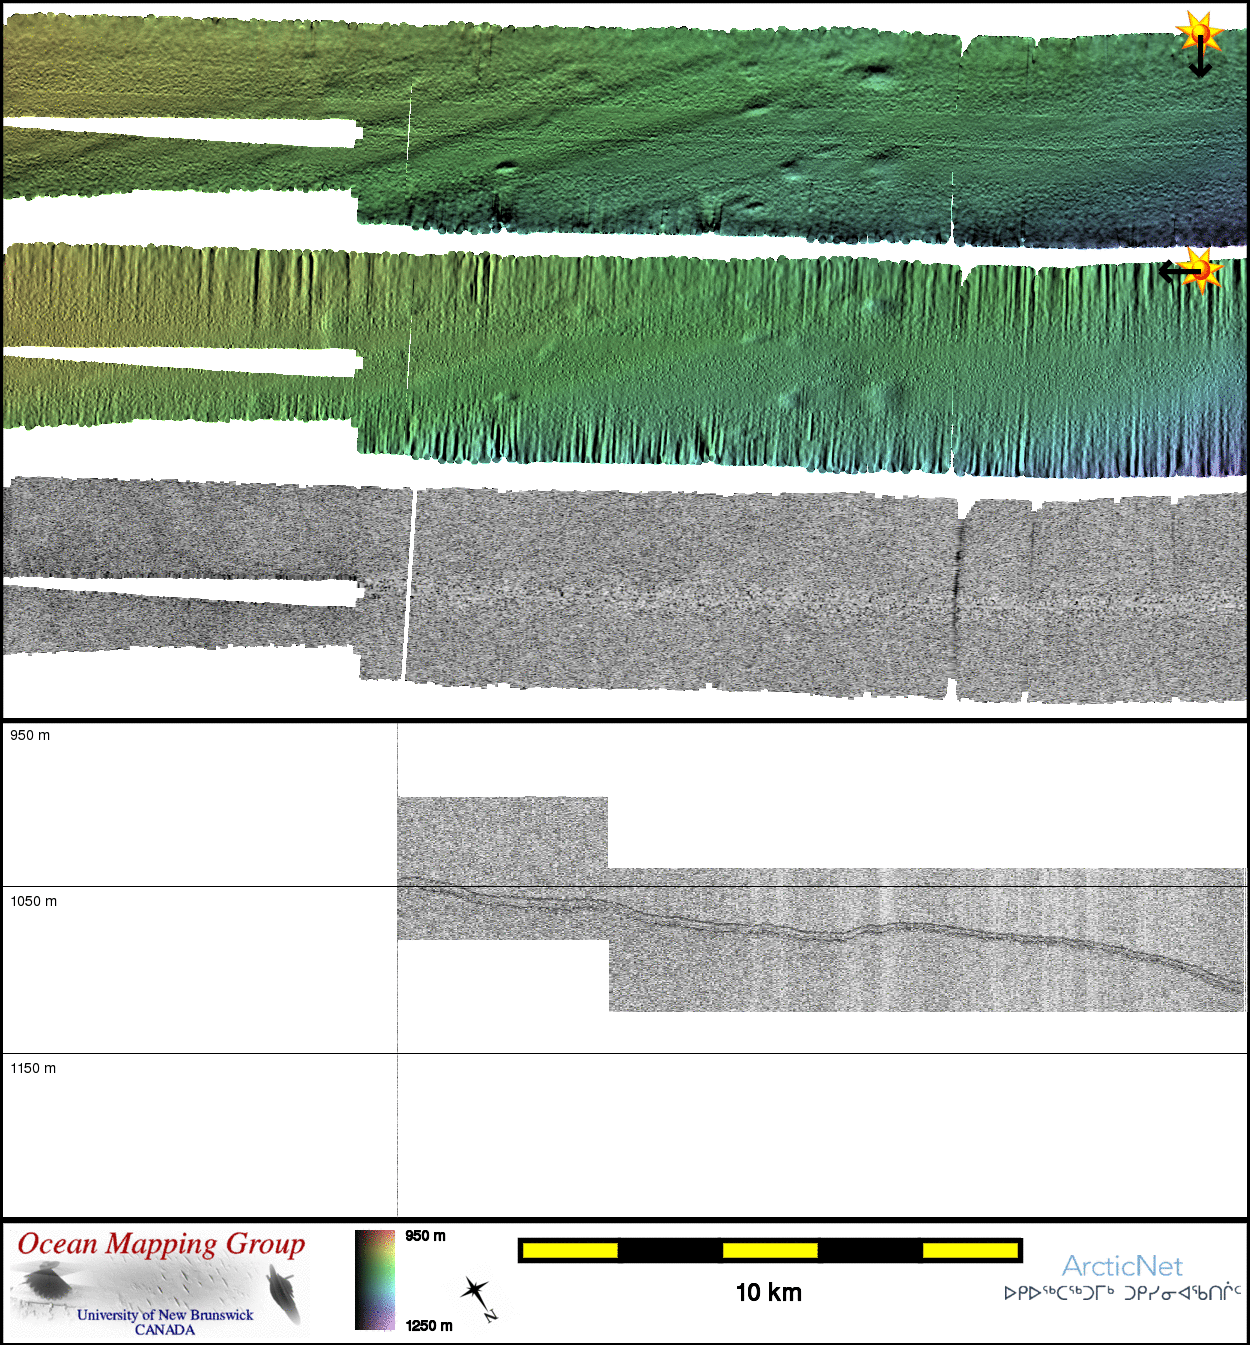This screenshot has width=1250, height=1345.
Task: Click the Ocean Mapping Group title
Action: click(x=161, y=1244)
